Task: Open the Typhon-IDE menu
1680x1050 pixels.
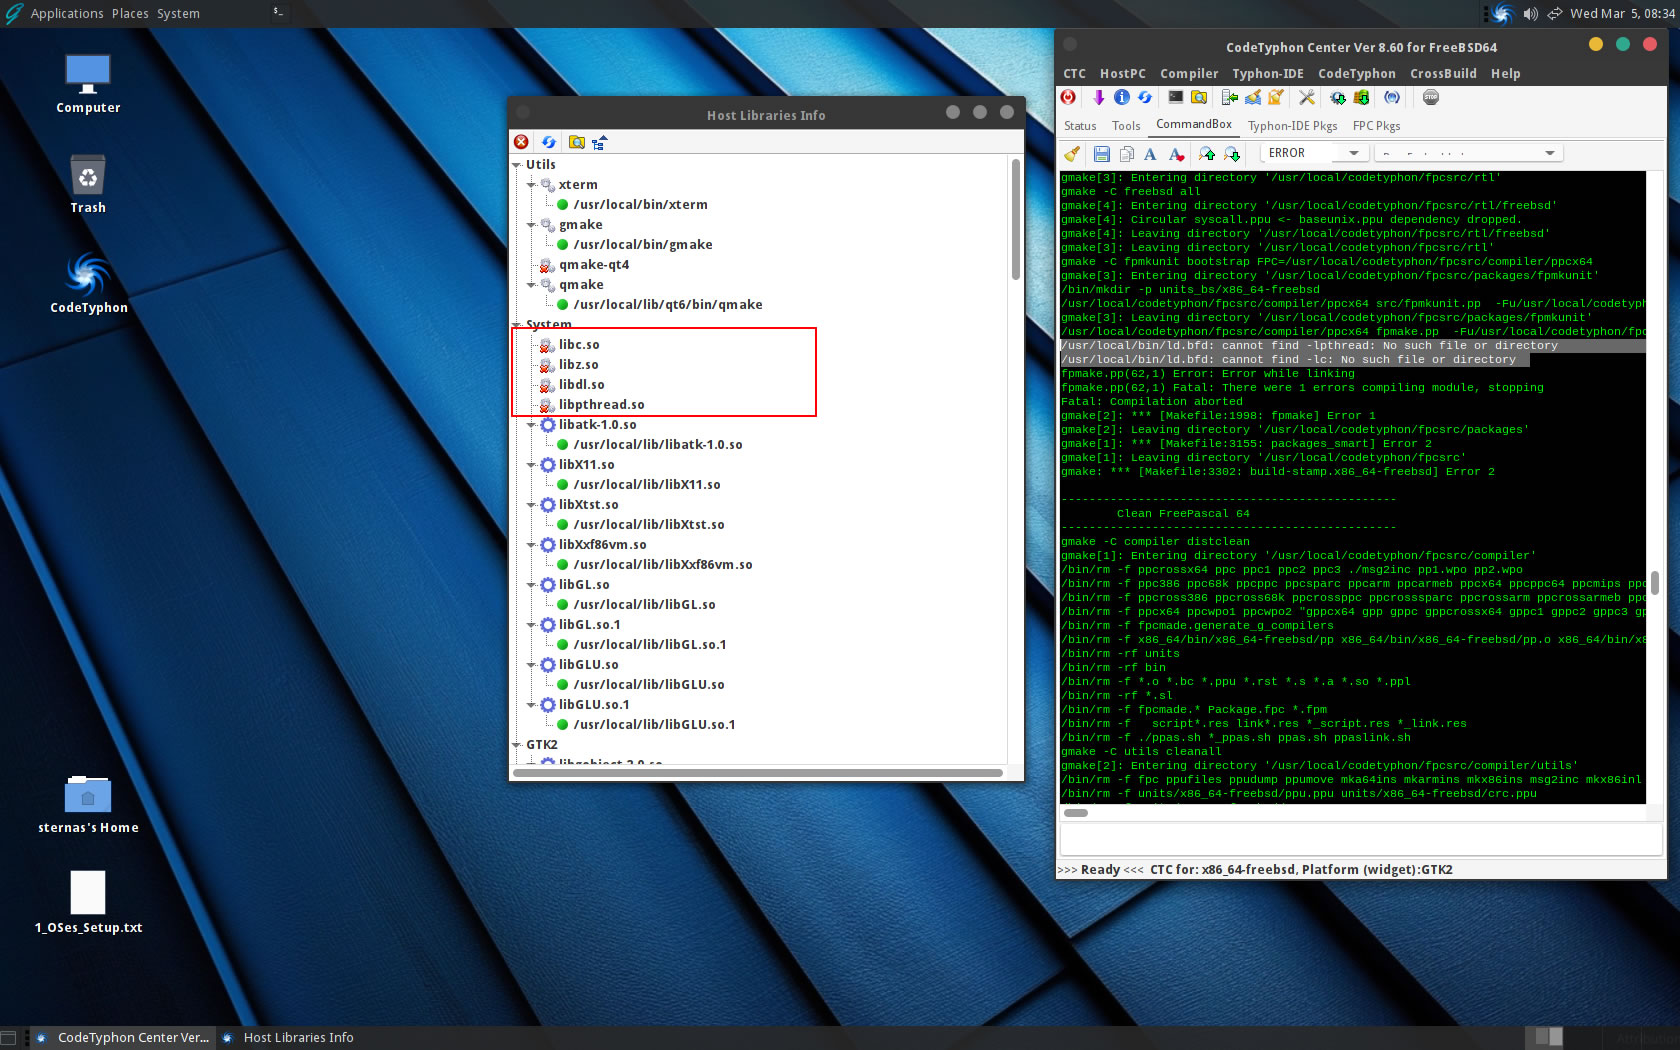Action: click(x=1268, y=74)
